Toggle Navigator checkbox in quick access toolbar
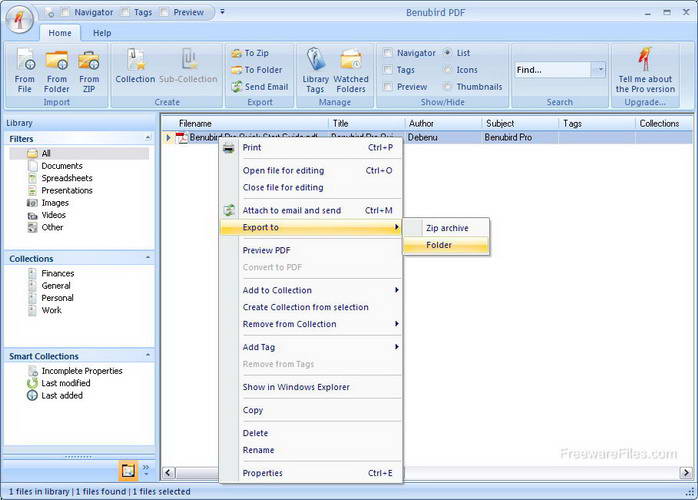698x500 pixels. pos(65,12)
